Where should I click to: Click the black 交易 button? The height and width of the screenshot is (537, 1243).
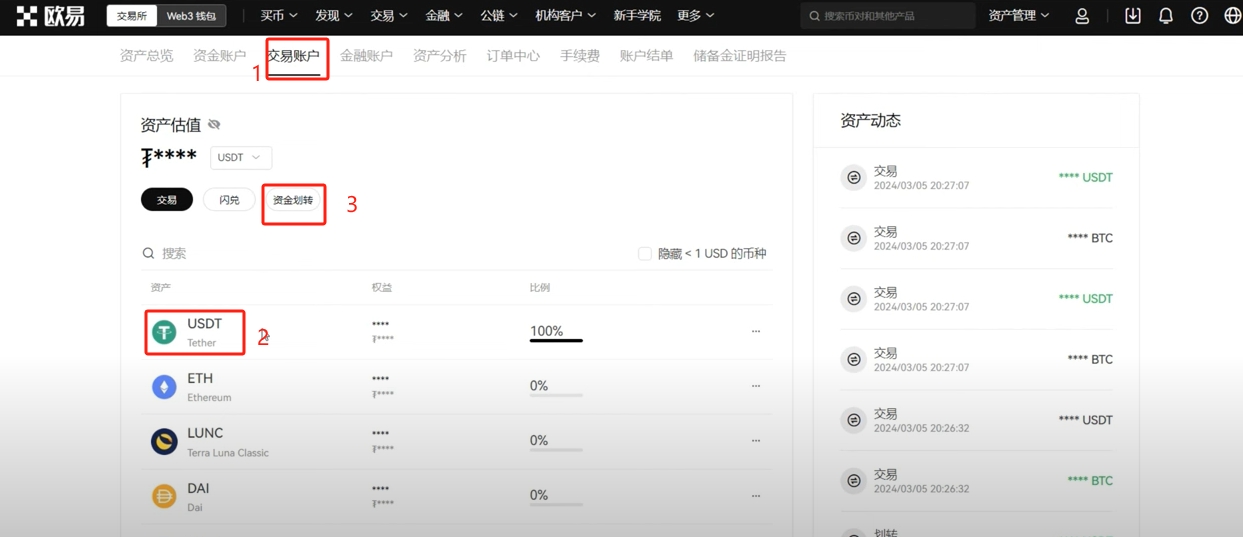coord(167,200)
